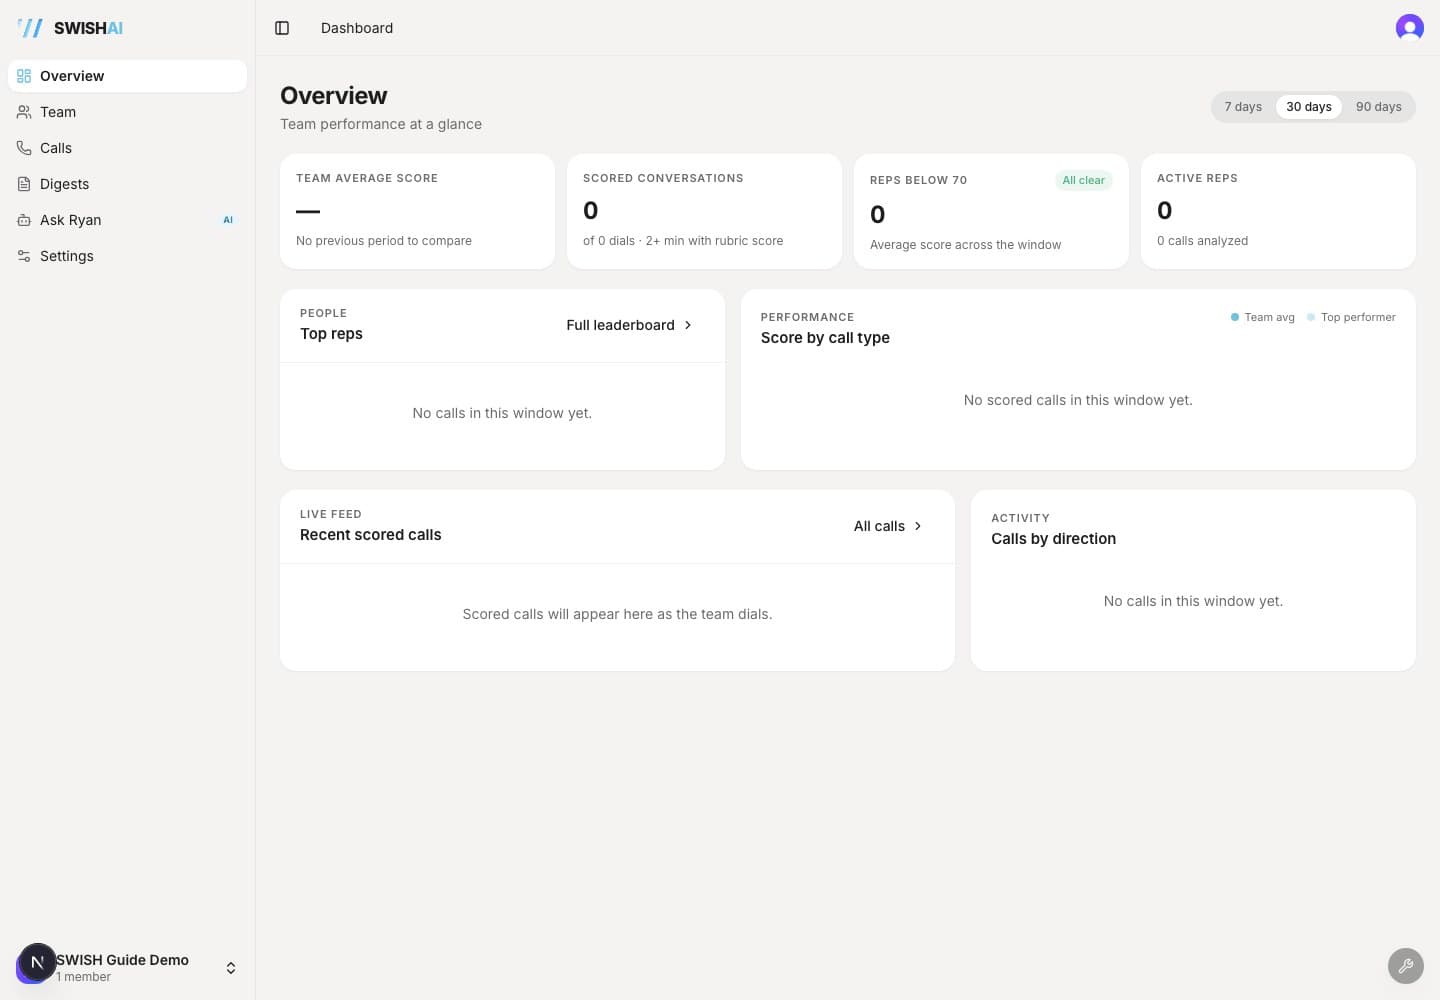This screenshot has width=1440, height=1000.
Task: Click the Team avg legend dot
Action: tap(1235, 317)
